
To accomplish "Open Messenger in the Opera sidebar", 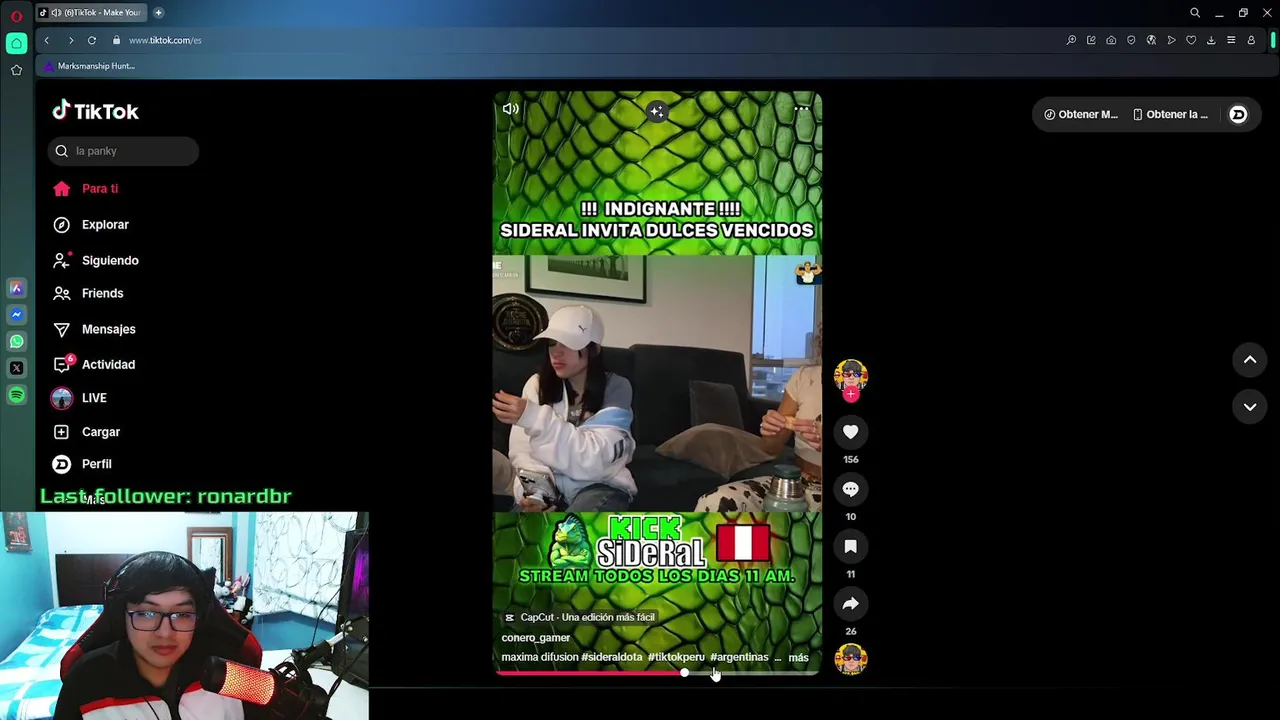I will pos(16,315).
